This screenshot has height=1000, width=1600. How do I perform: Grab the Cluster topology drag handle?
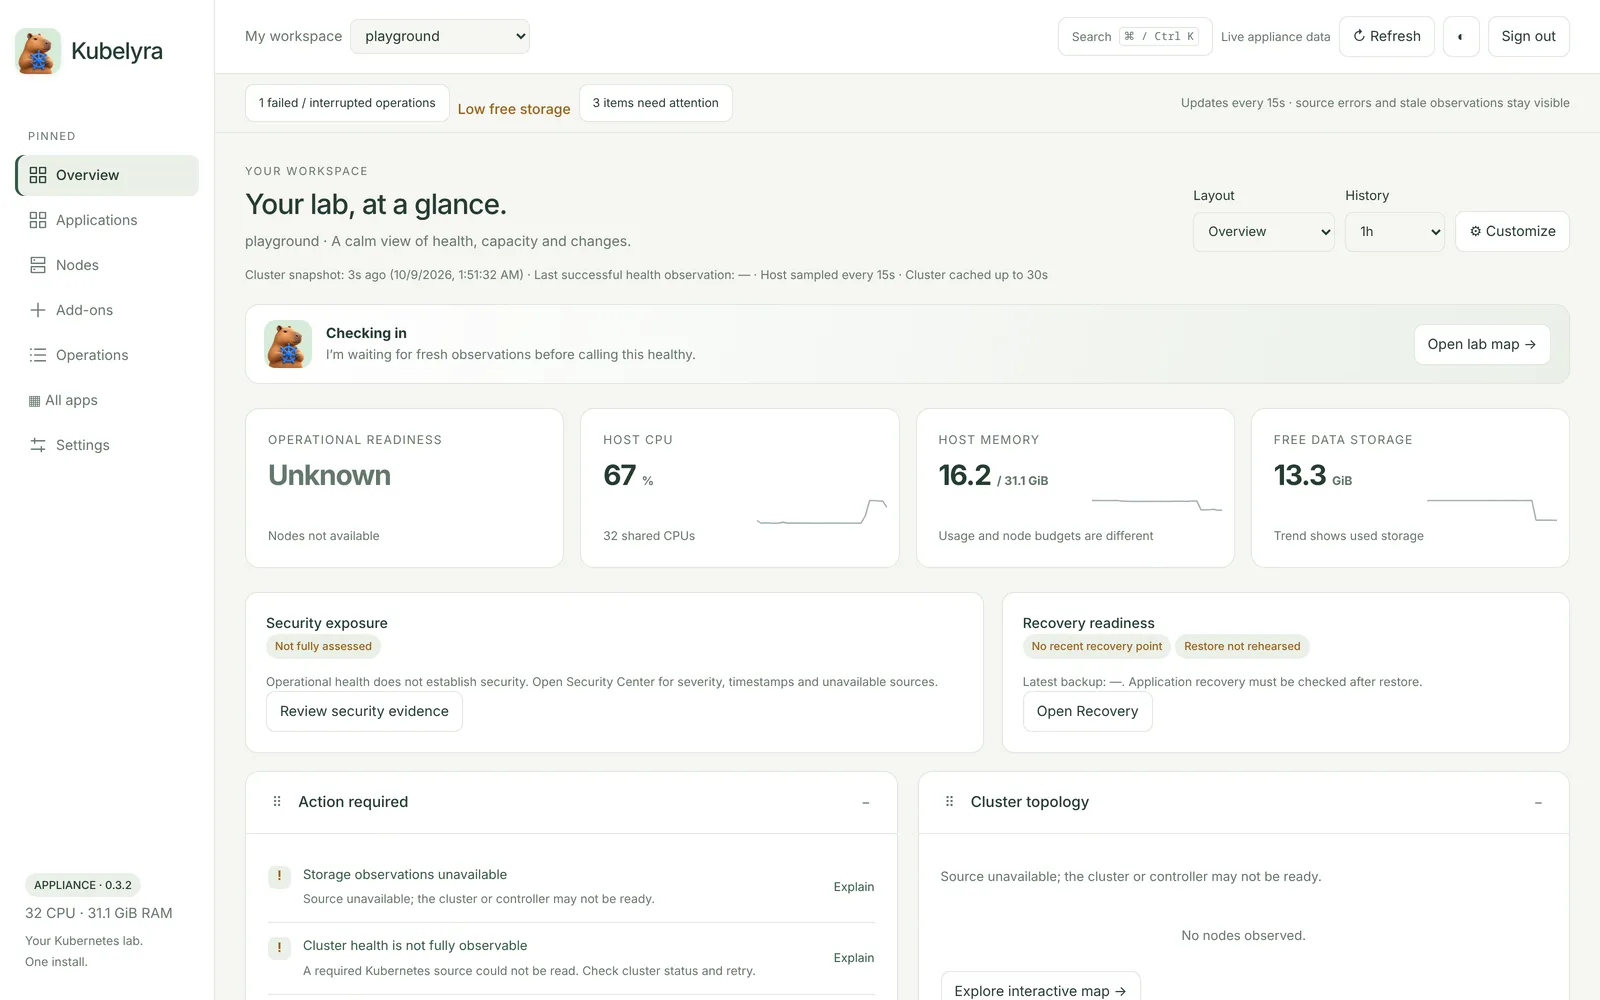click(950, 802)
